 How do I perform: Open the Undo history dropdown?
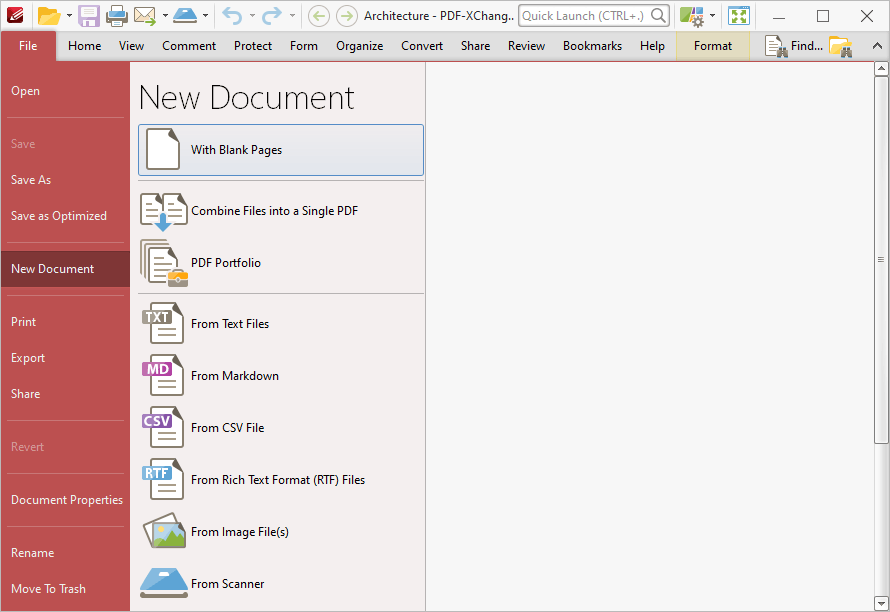(252, 16)
